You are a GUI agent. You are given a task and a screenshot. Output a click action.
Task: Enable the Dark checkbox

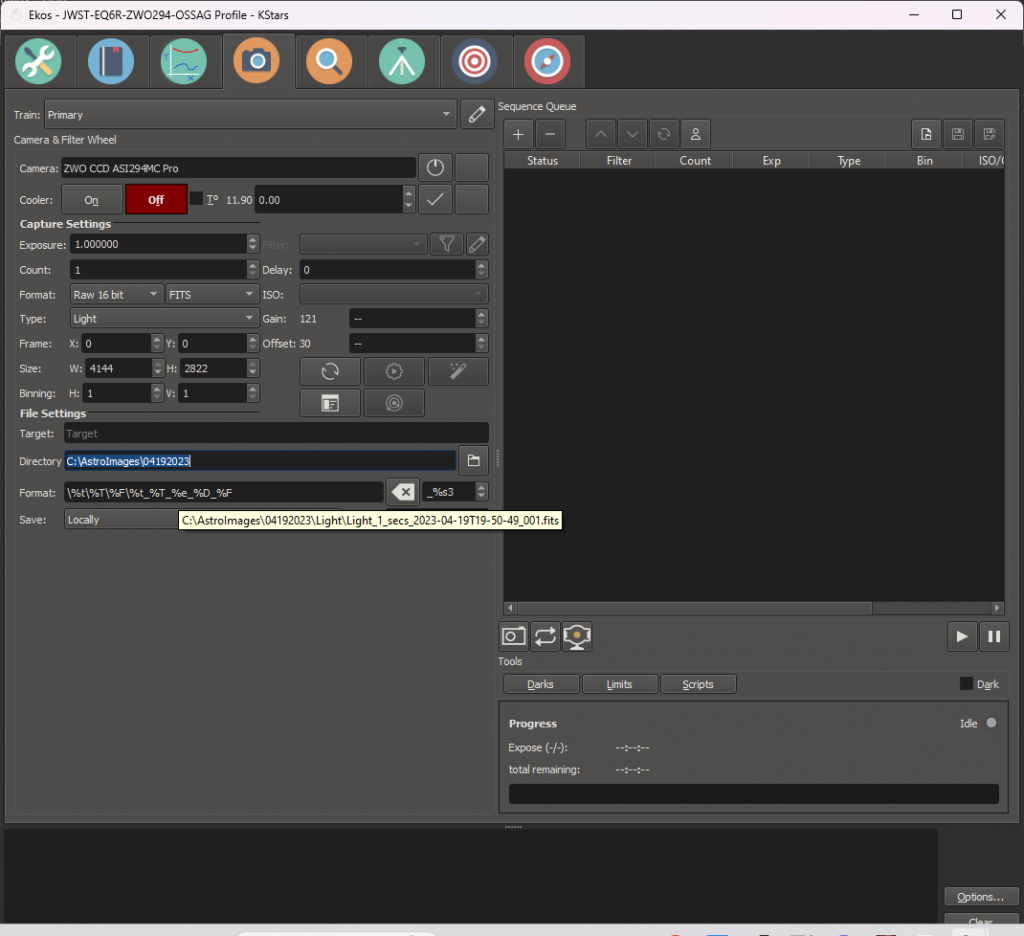[x=966, y=683]
